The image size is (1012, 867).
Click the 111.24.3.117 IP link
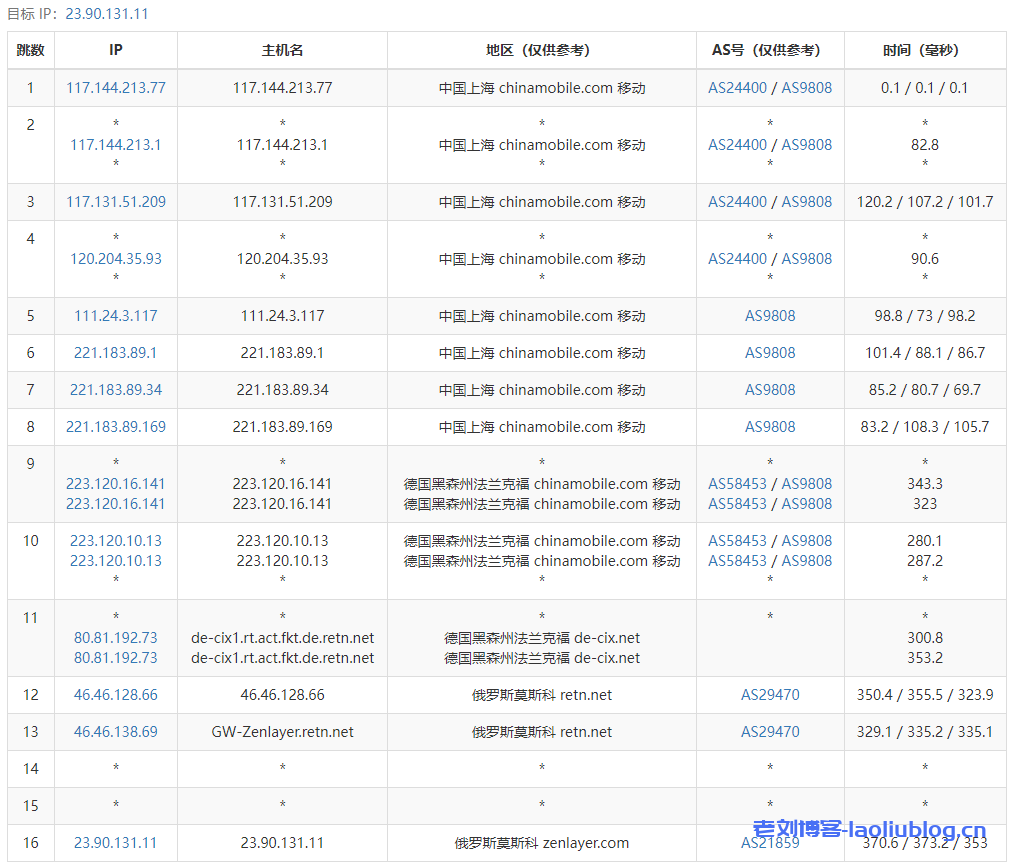point(116,316)
